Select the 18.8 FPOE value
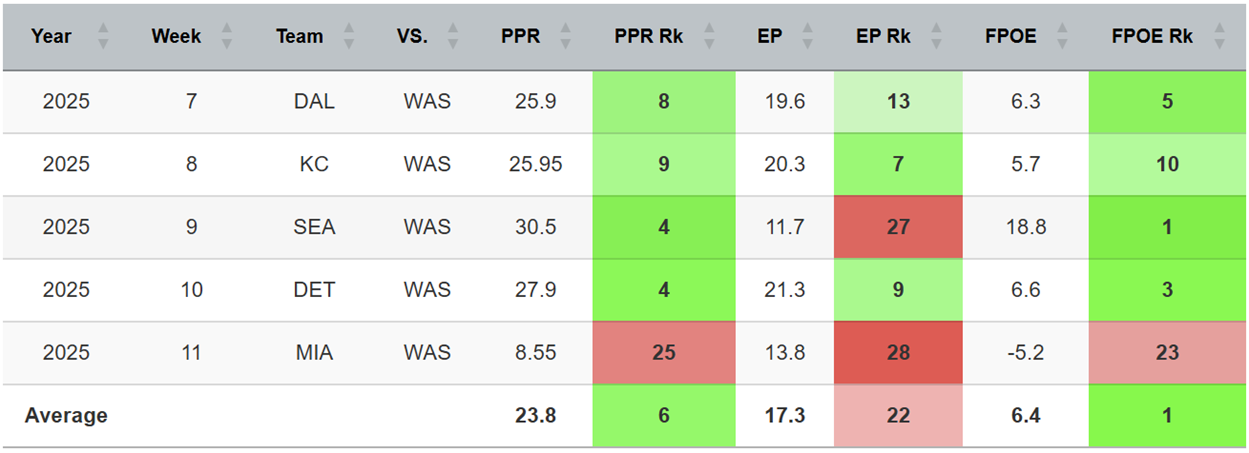 [x=1026, y=227]
